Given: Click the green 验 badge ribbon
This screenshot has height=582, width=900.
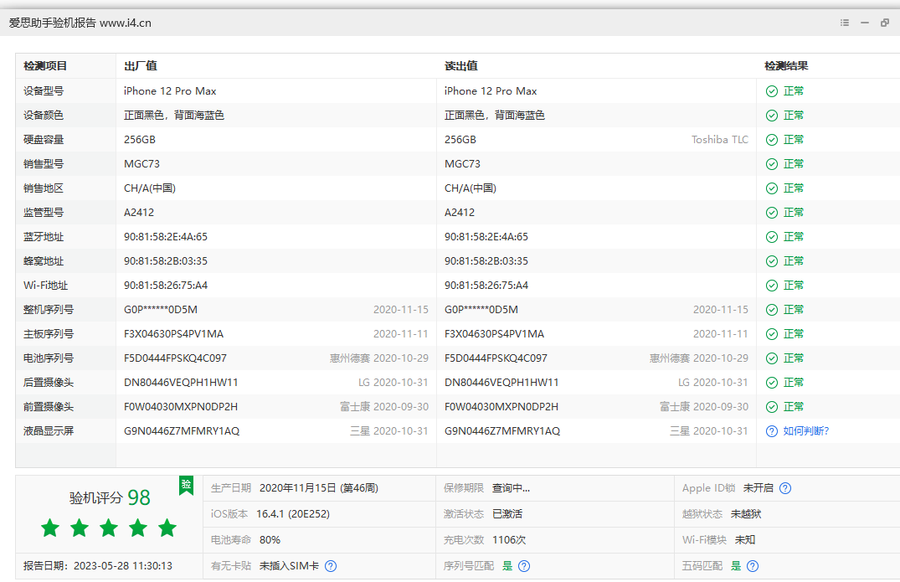Looking at the screenshot, I should pyautogui.click(x=186, y=485).
